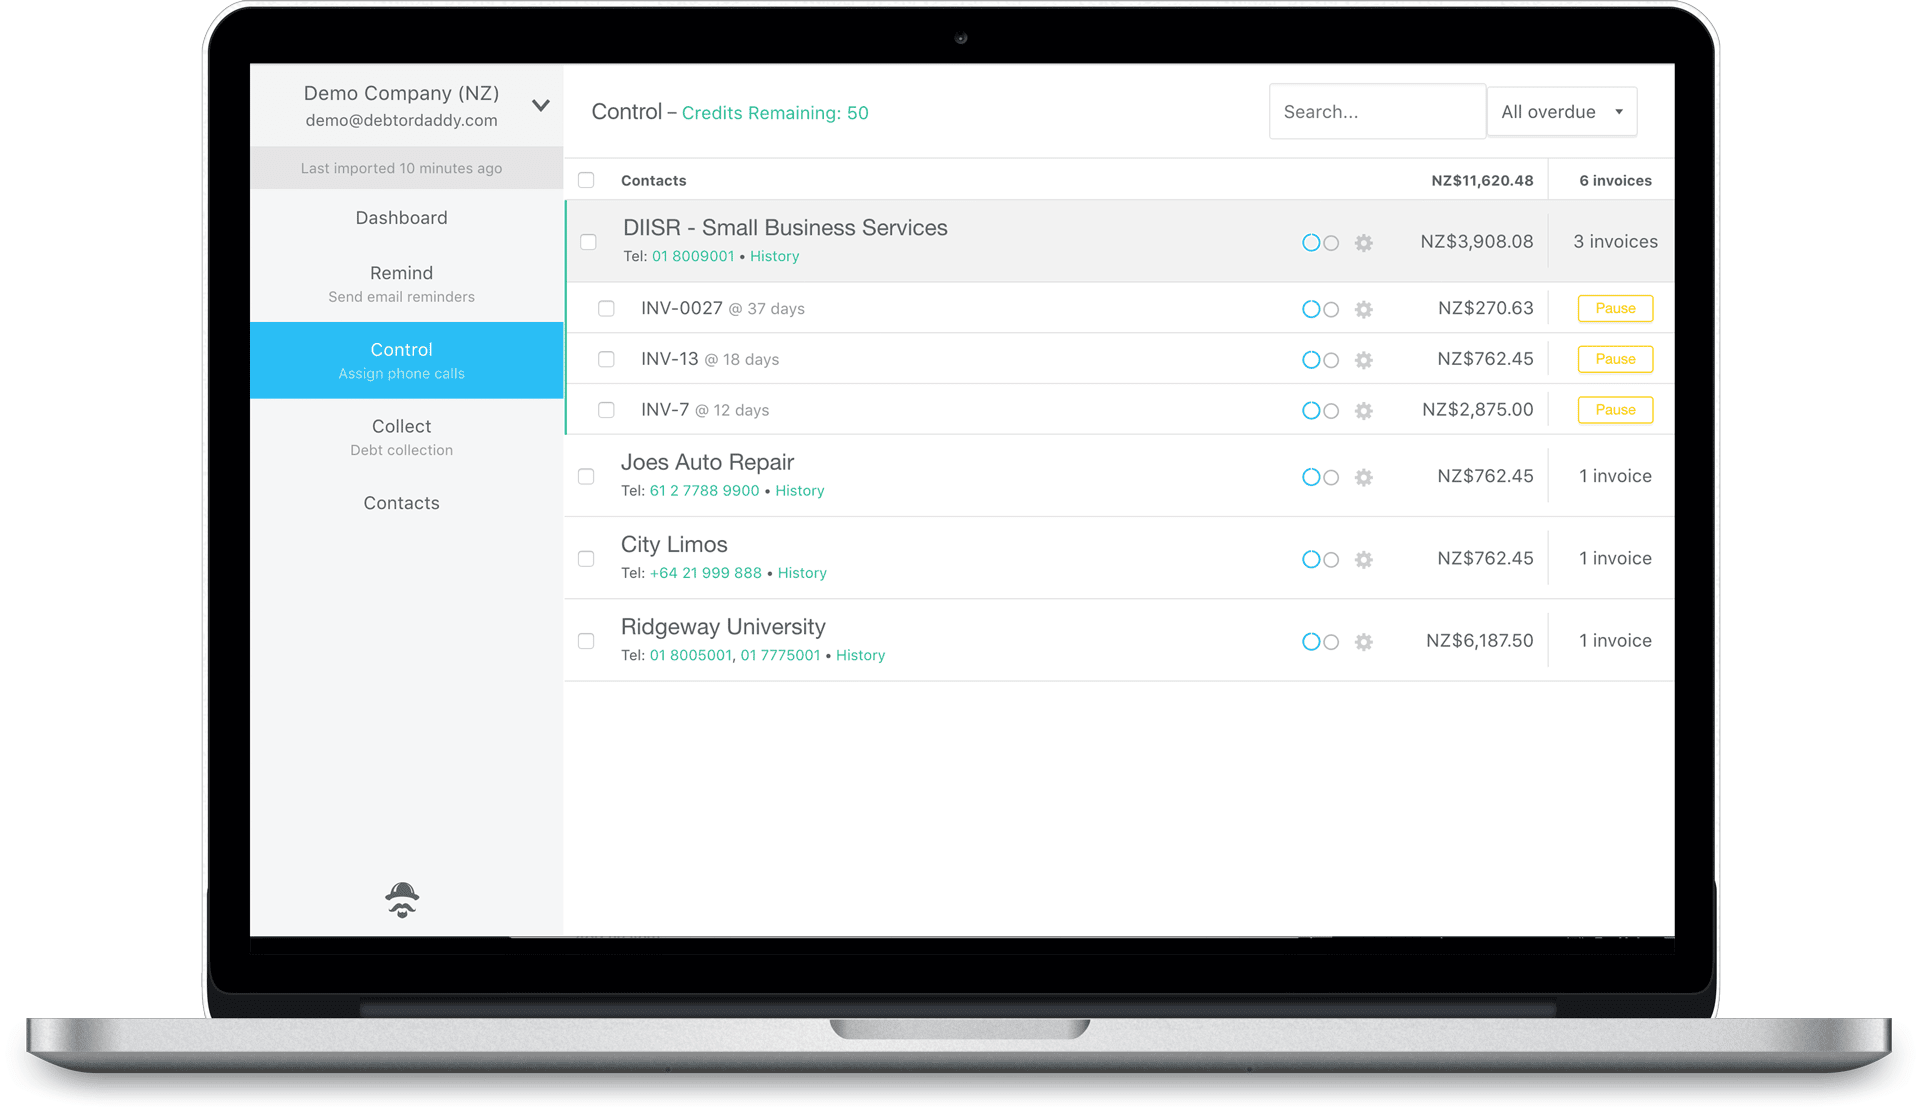
Task: Open History for Joes Auto Repair
Action: pos(800,491)
